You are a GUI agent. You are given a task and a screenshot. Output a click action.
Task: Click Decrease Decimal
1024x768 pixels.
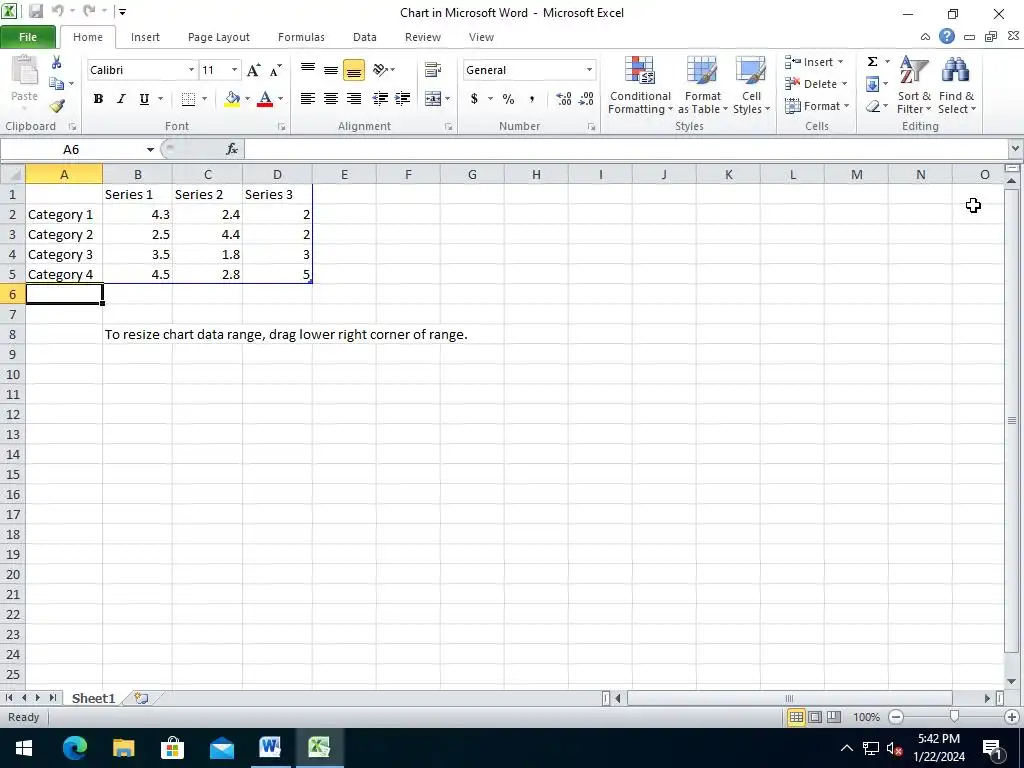(x=586, y=99)
